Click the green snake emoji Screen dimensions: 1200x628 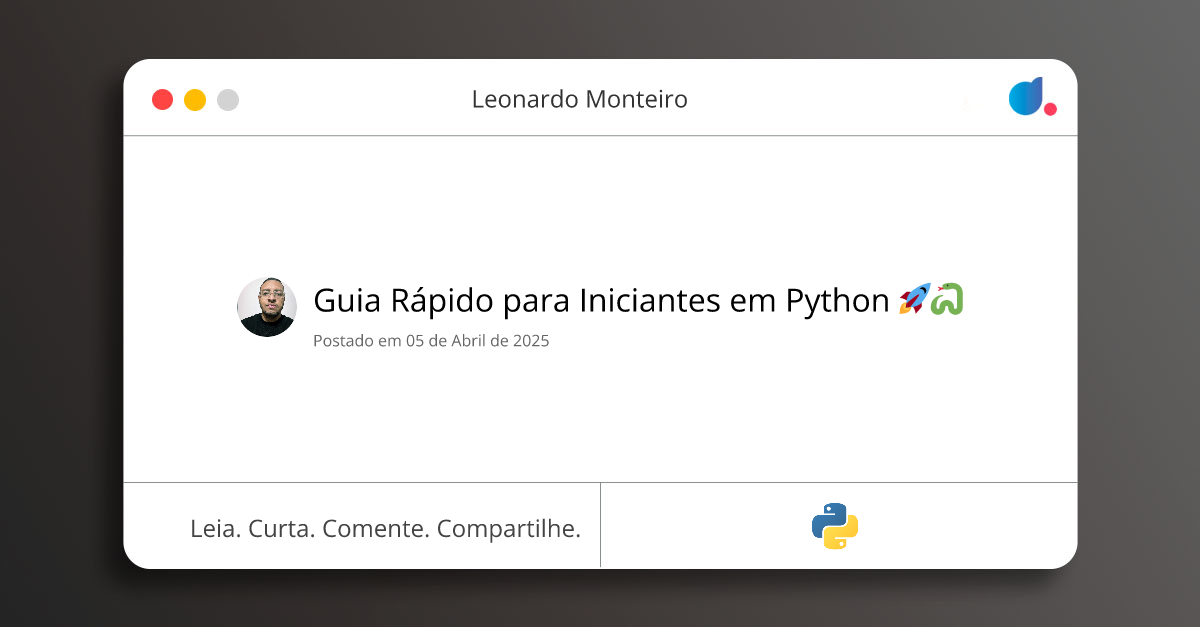click(x=947, y=299)
